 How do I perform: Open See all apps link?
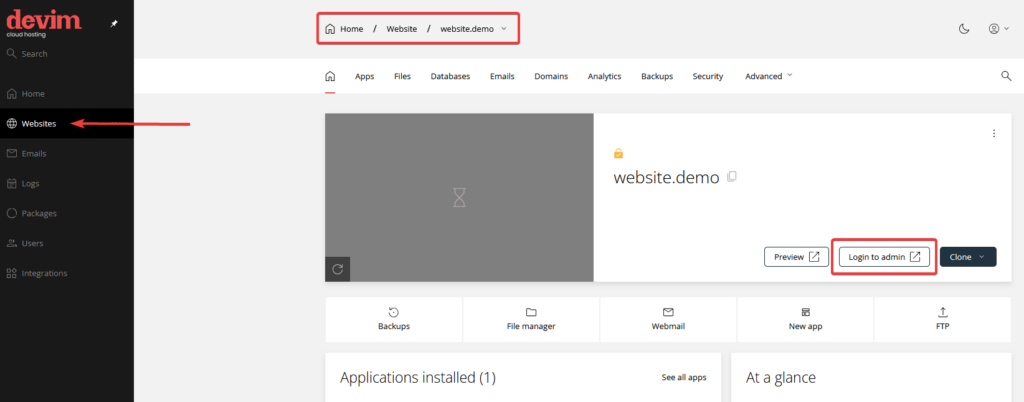(683, 378)
